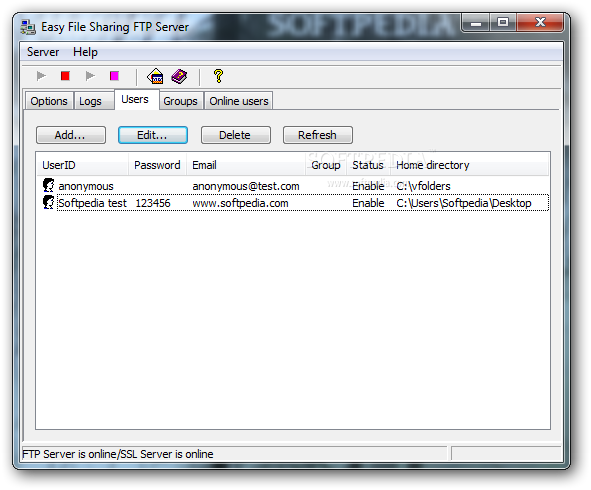Screen dimensions: 591x490
Task: Open the purple help book icon
Action: click(x=179, y=76)
